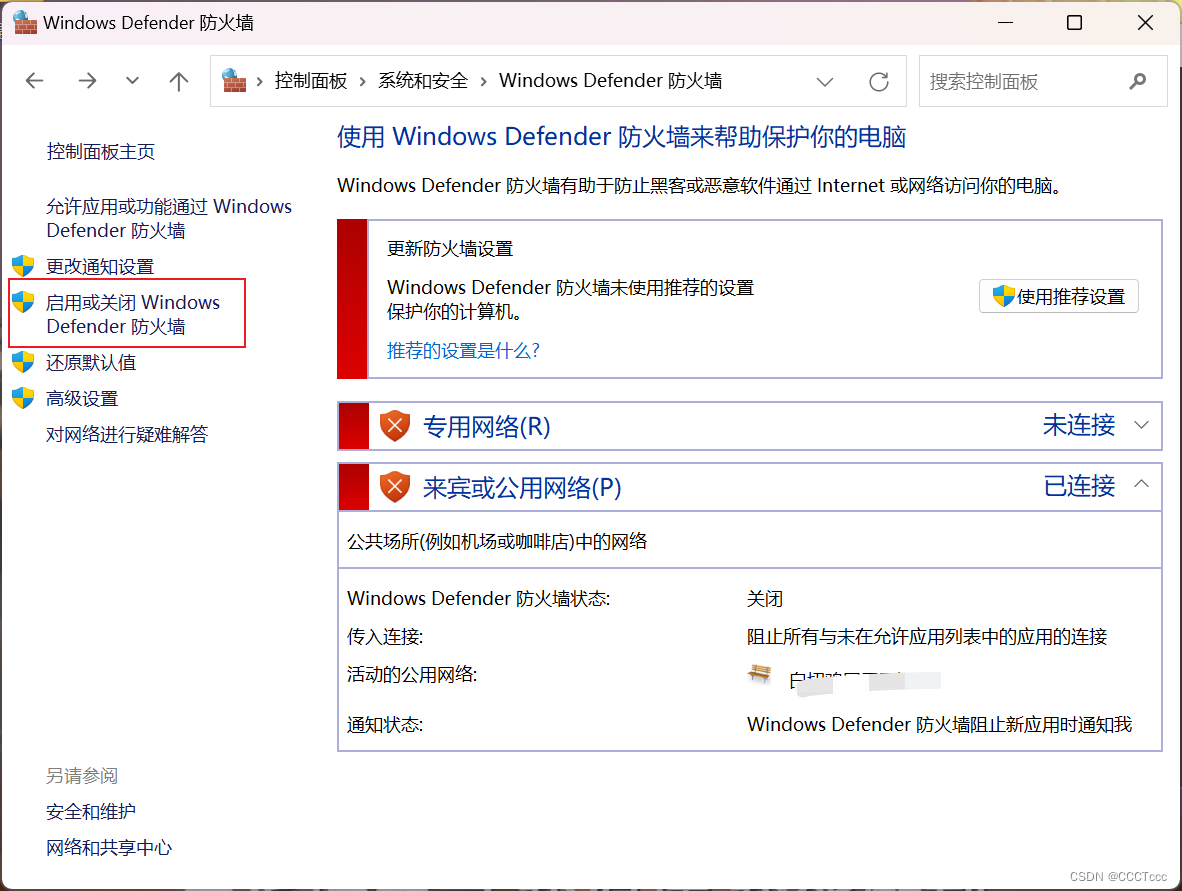Click 传入连接: label

(x=384, y=637)
